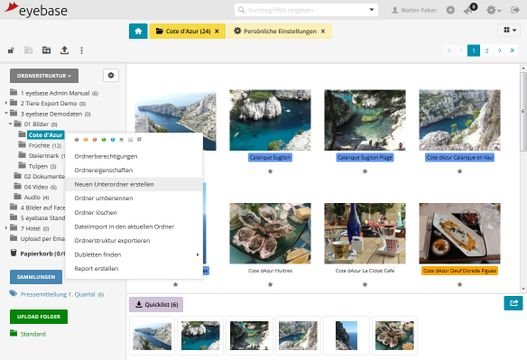The height and width of the screenshot is (360, 527).
Task: Collapse the 01 Bilder folder
Action: (x=10, y=124)
